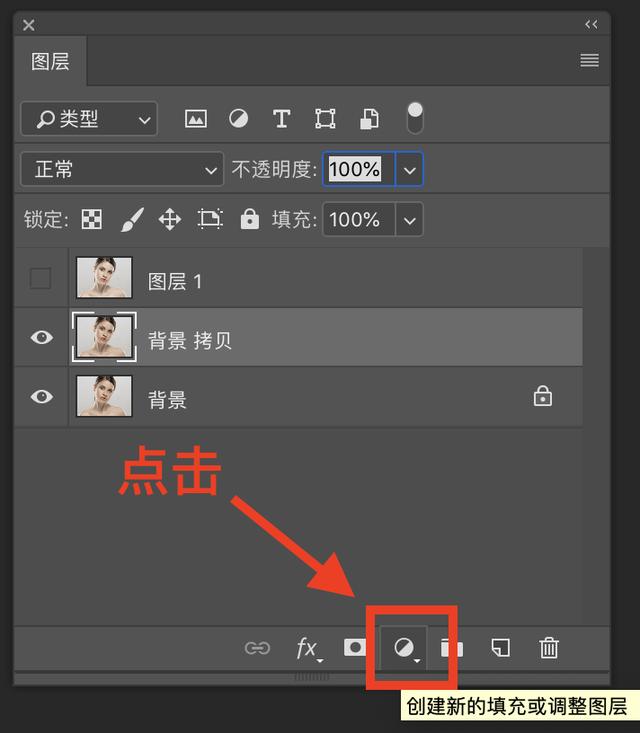Add a layer mask
Image resolution: width=640 pixels, height=733 pixels.
355,648
